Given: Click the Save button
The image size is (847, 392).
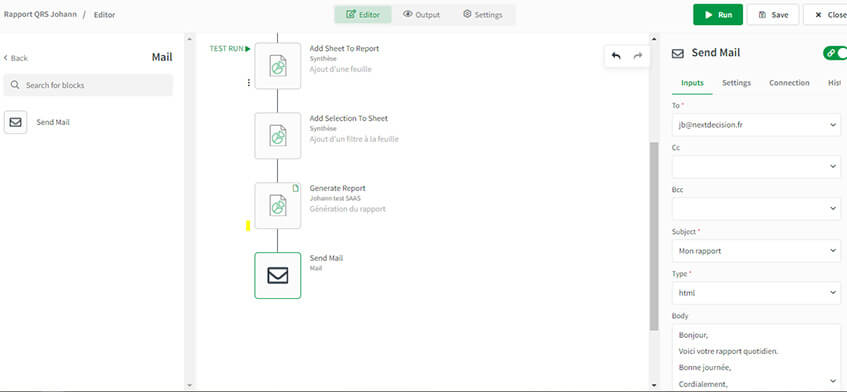Looking at the screenshot, I should click(x=772, y=15).
